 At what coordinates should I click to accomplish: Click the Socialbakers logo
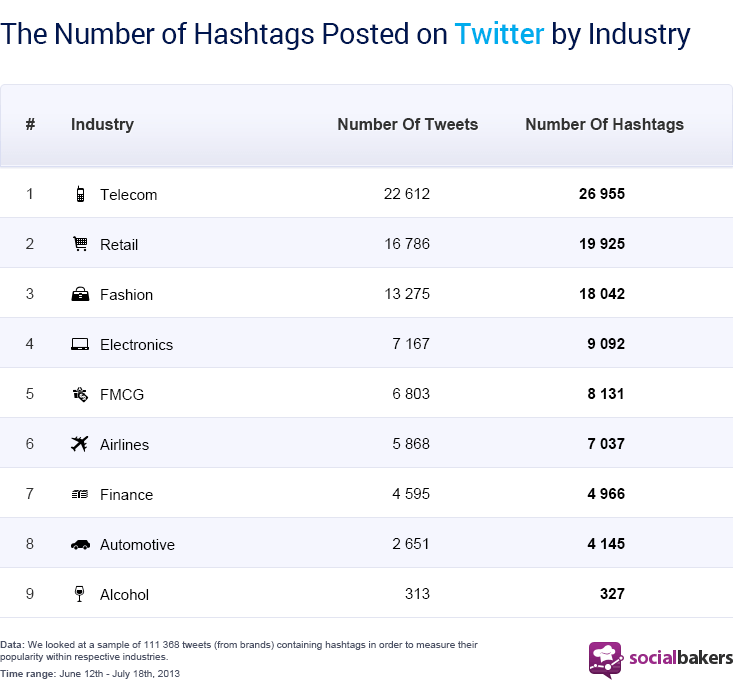[x=605, y=659]
